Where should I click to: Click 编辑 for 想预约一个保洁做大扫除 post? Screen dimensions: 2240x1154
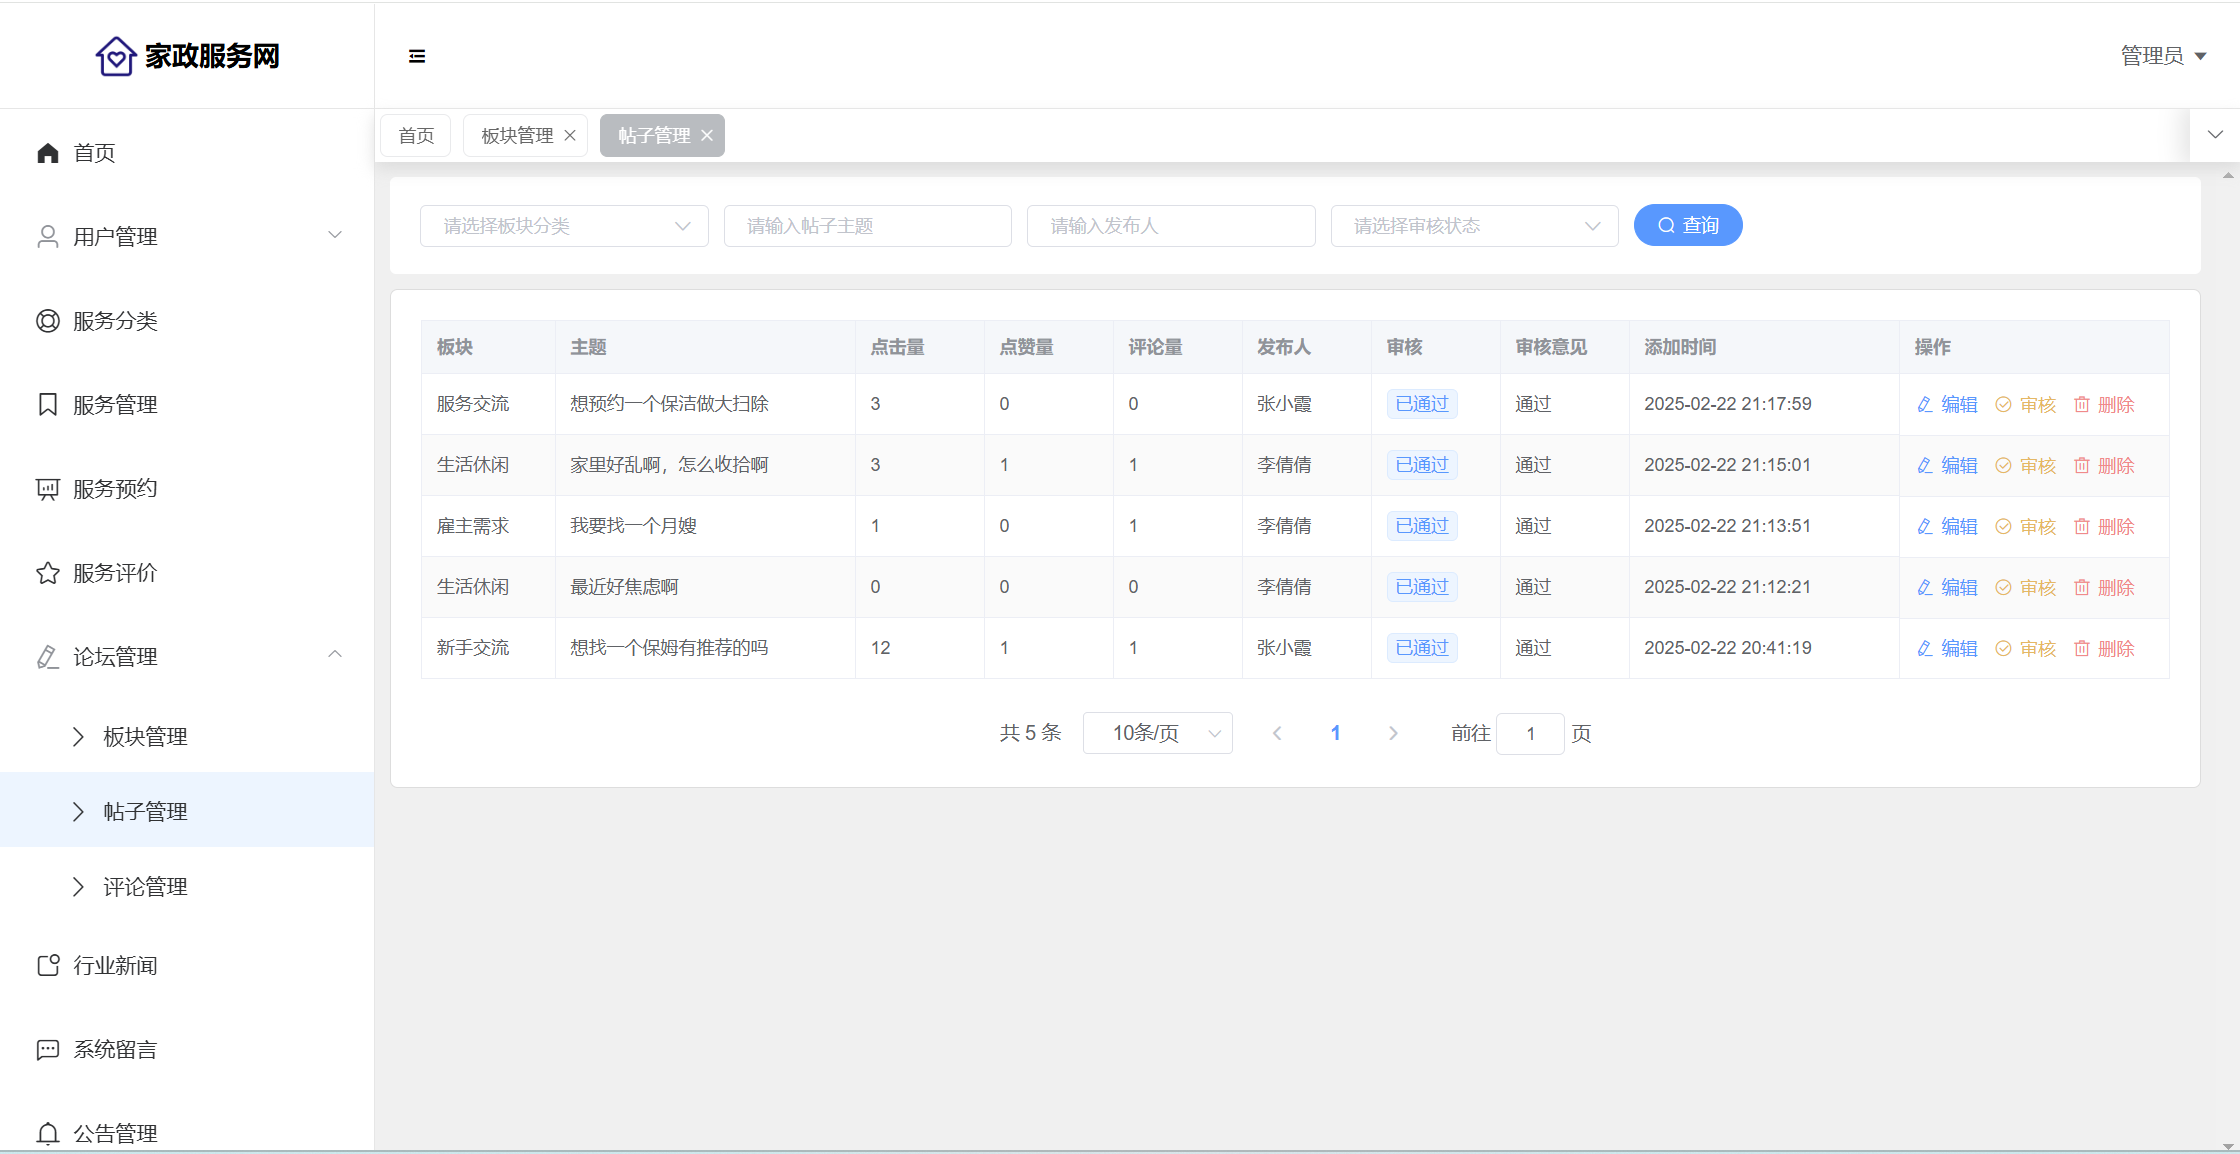(x=1948, y=405)
